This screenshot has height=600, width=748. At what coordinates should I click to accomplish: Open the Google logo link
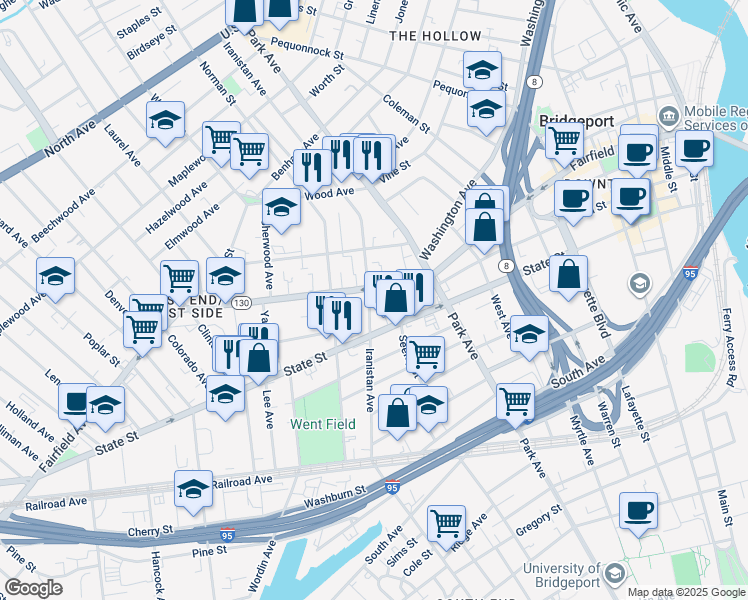coord(33,588)
